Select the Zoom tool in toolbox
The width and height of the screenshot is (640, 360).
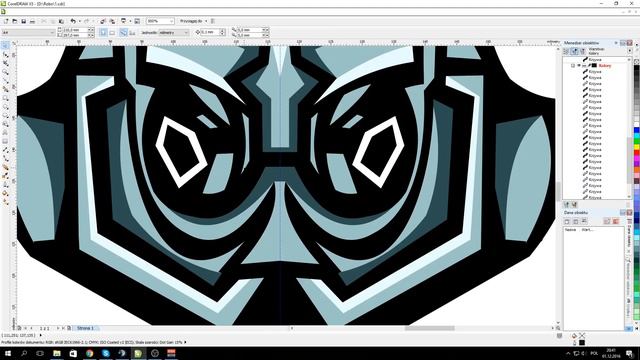5,72
